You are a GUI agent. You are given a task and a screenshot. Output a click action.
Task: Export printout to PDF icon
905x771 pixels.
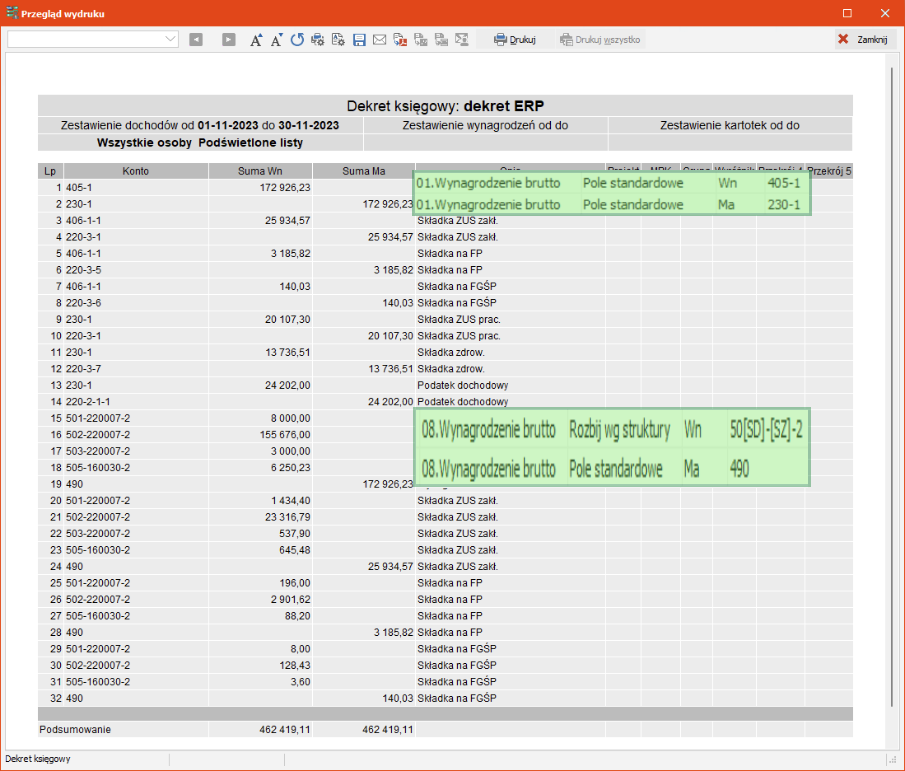point(400,39)
